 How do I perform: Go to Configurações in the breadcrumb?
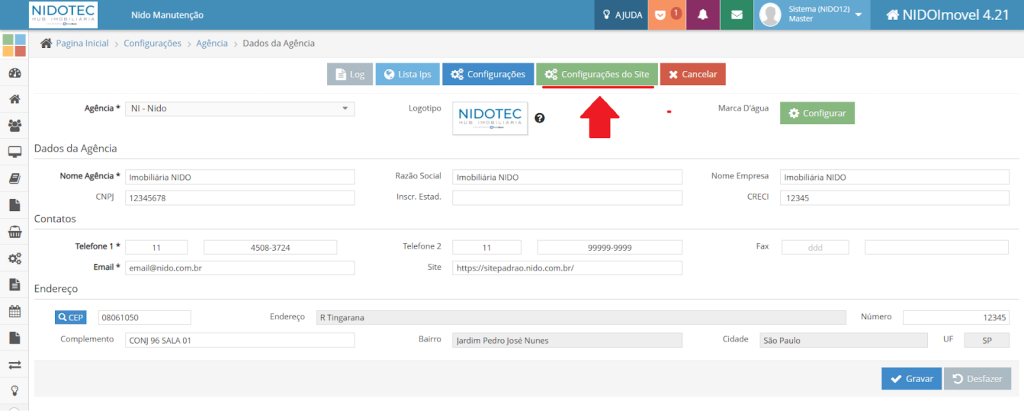click(x=152, y=44)
